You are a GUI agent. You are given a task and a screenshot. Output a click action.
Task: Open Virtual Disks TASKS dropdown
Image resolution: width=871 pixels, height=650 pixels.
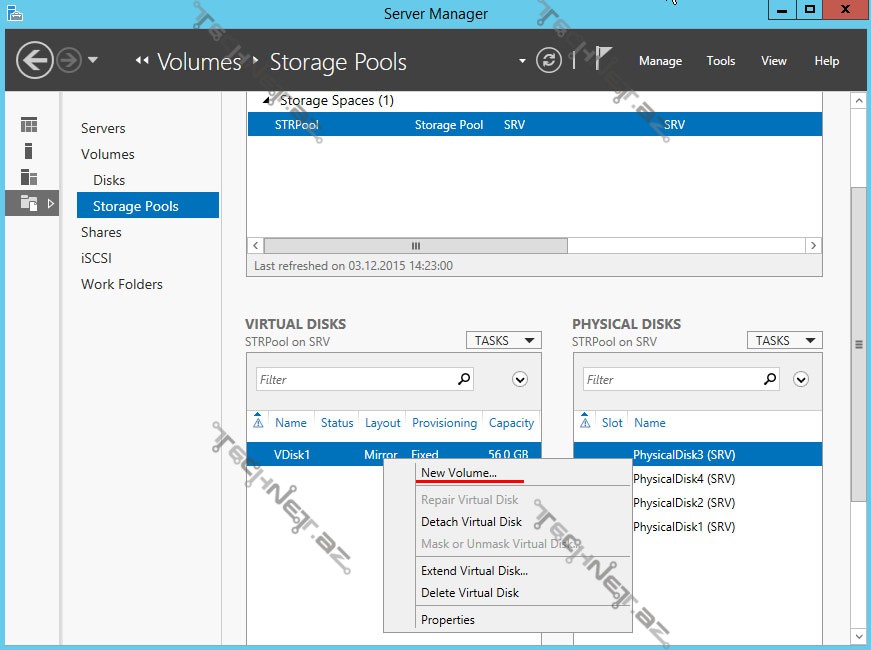pyautogui.click(x=503, y=341)
